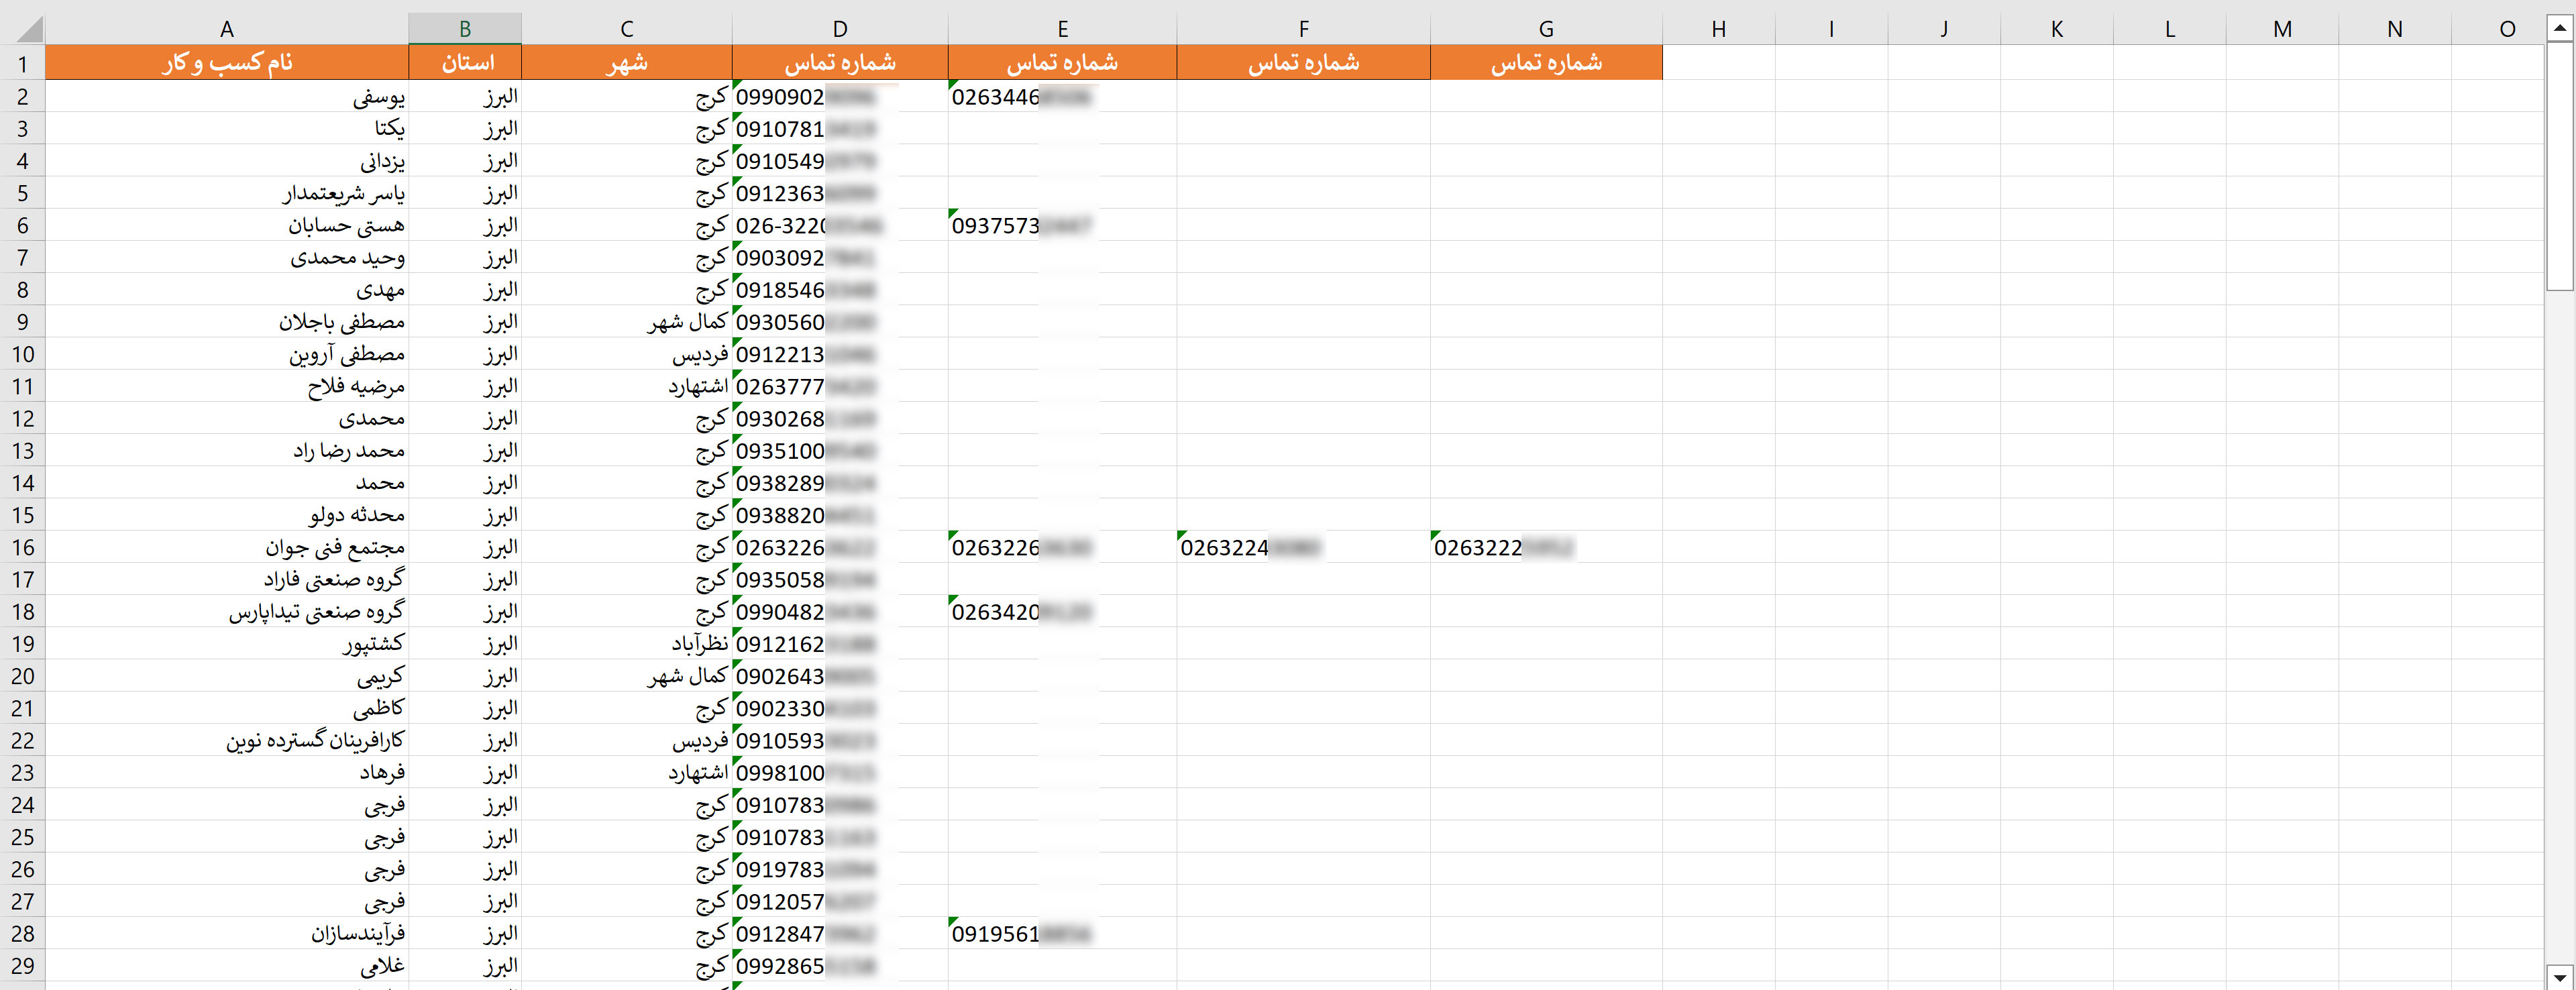The width and height of the screenshot is (2576, 990).
Task: Click 'شماره تماس' header in column G
Action: (x=1546, y=63)
